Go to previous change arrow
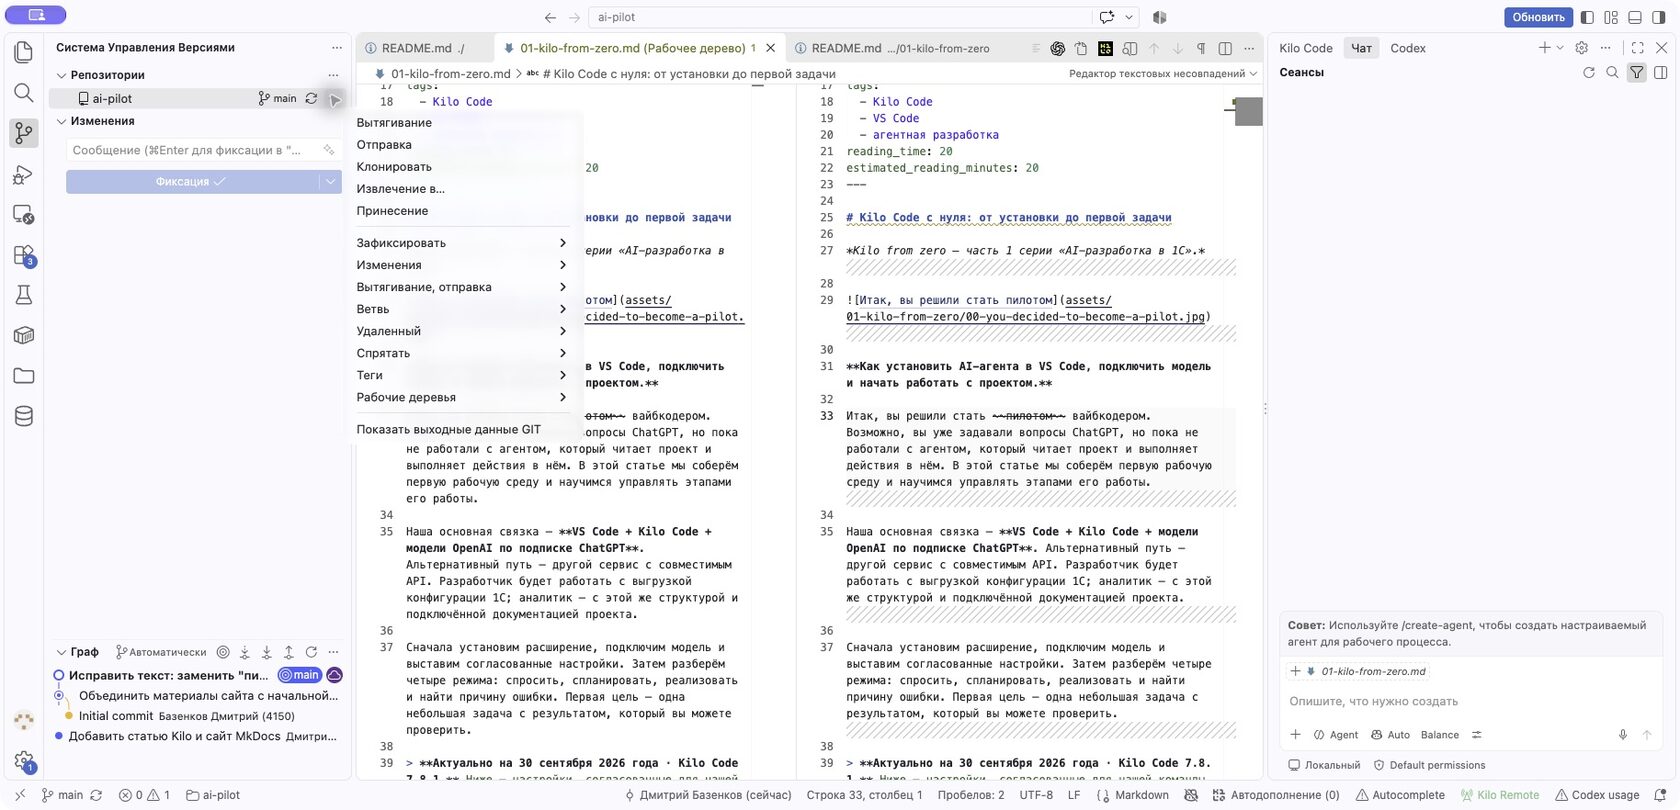This screenshot has height=810, width=1680. (x=1154, y=48)
